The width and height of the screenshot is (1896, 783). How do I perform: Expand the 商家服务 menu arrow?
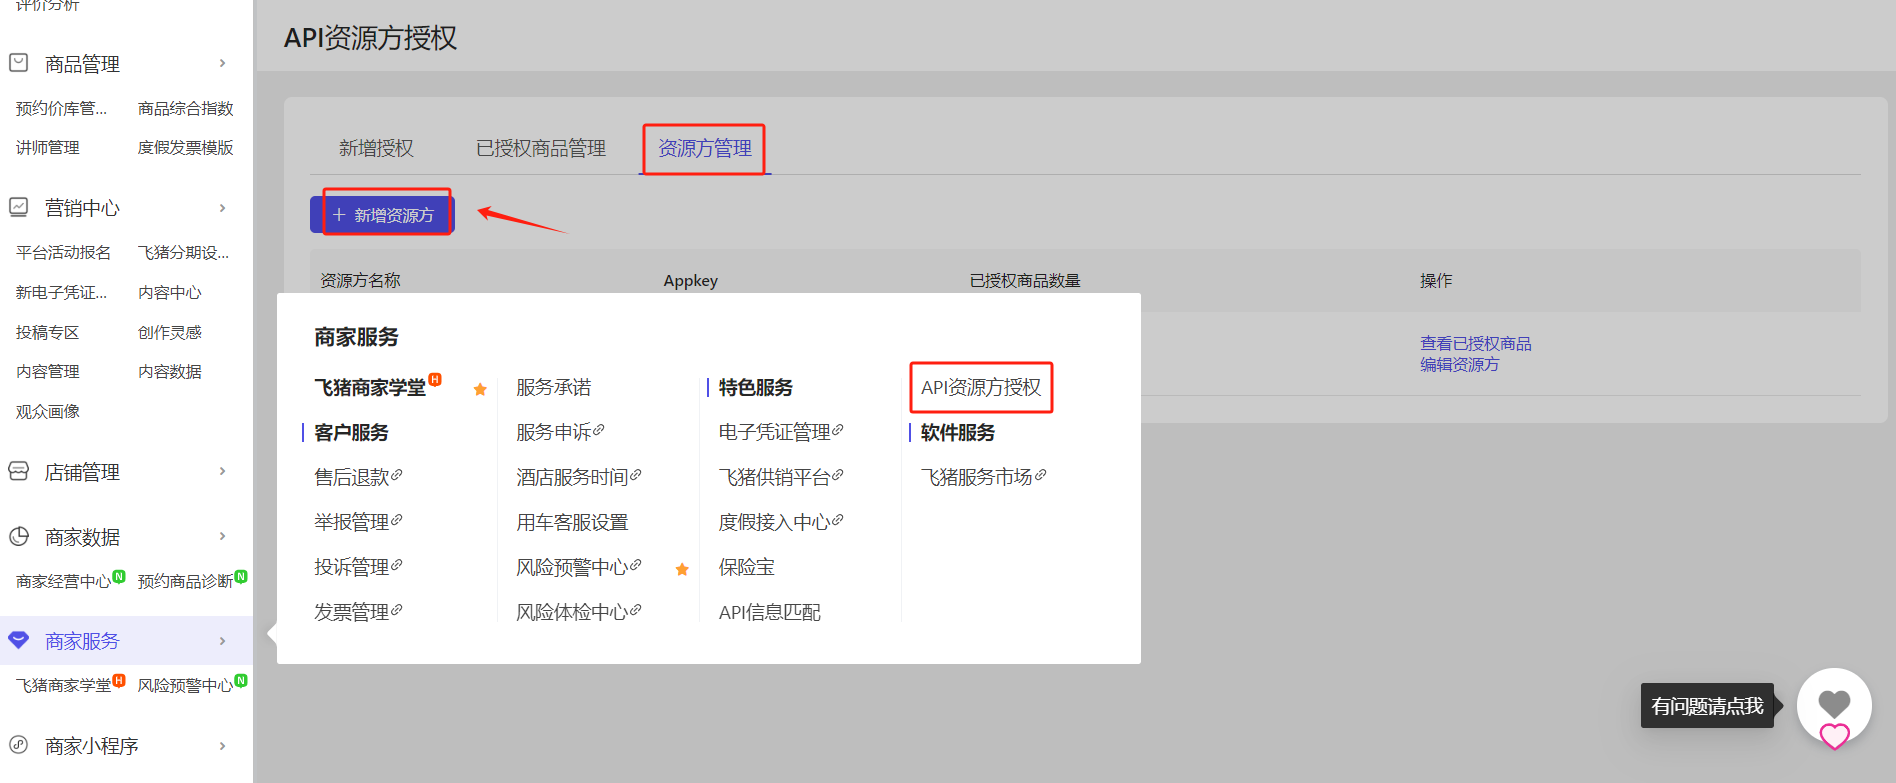click(222, 641)
